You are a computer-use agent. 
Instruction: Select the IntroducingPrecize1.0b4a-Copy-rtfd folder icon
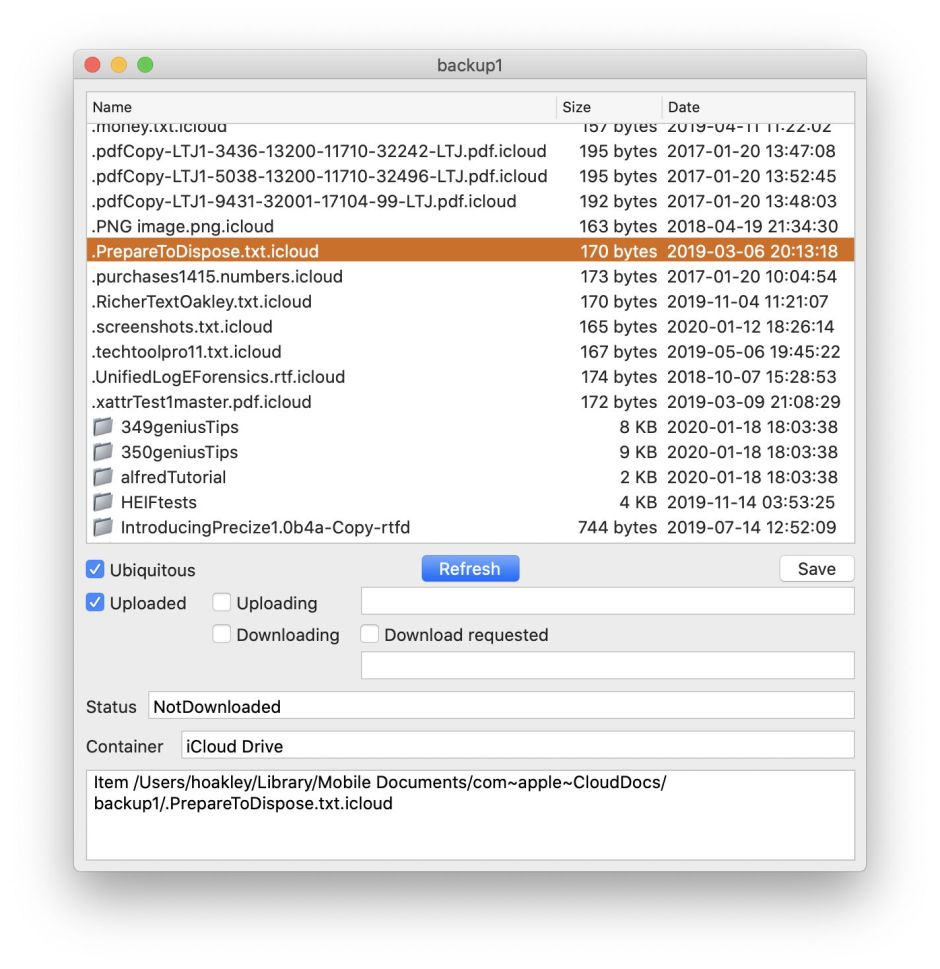(x=103, y=527)
